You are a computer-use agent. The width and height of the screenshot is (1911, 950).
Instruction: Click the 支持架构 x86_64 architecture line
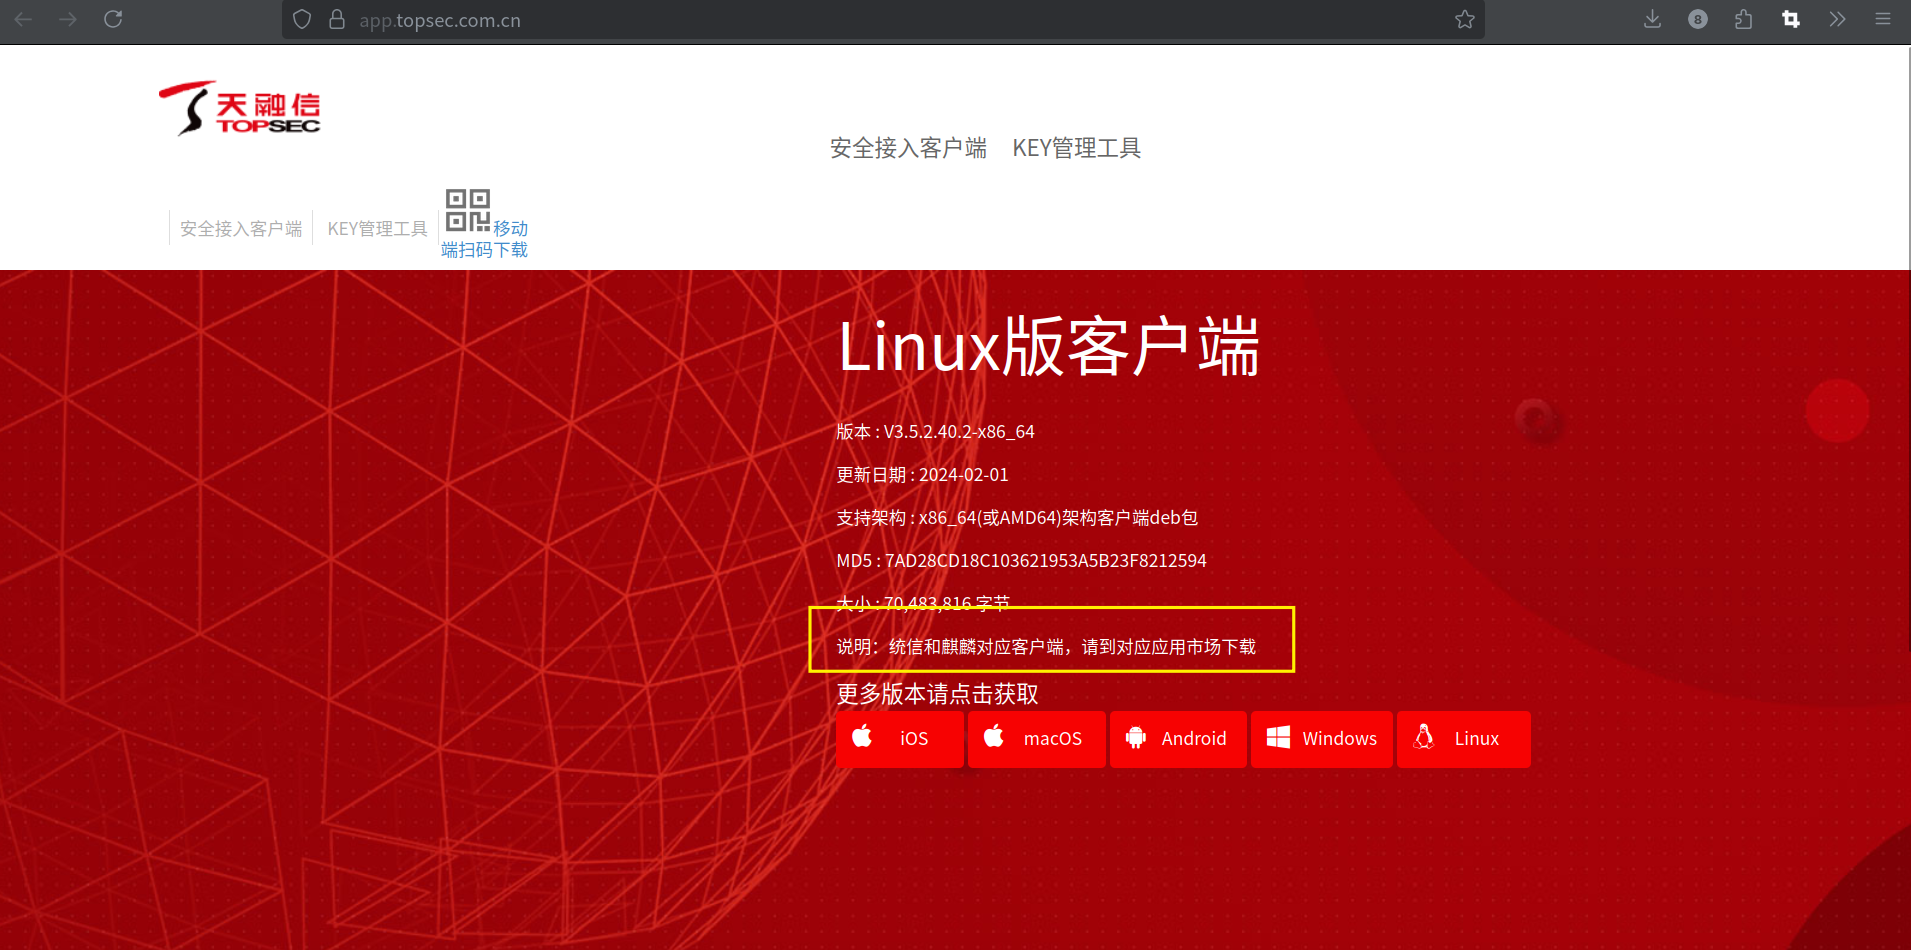(x=1017, y=518)
